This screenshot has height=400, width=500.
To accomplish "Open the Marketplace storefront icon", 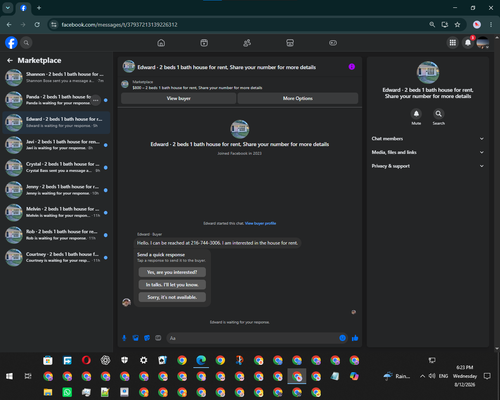I will pos(290,43).
